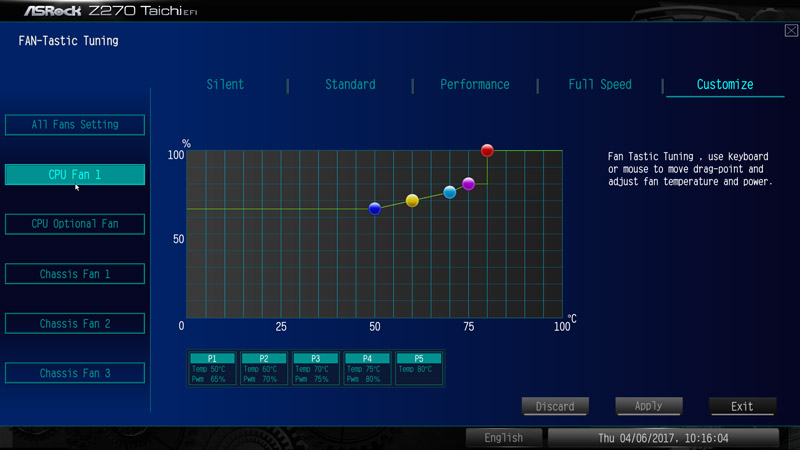Close the FAN-Tastic Tuning window
Viewport: 800px width, 450px height.
coord(791,31)
